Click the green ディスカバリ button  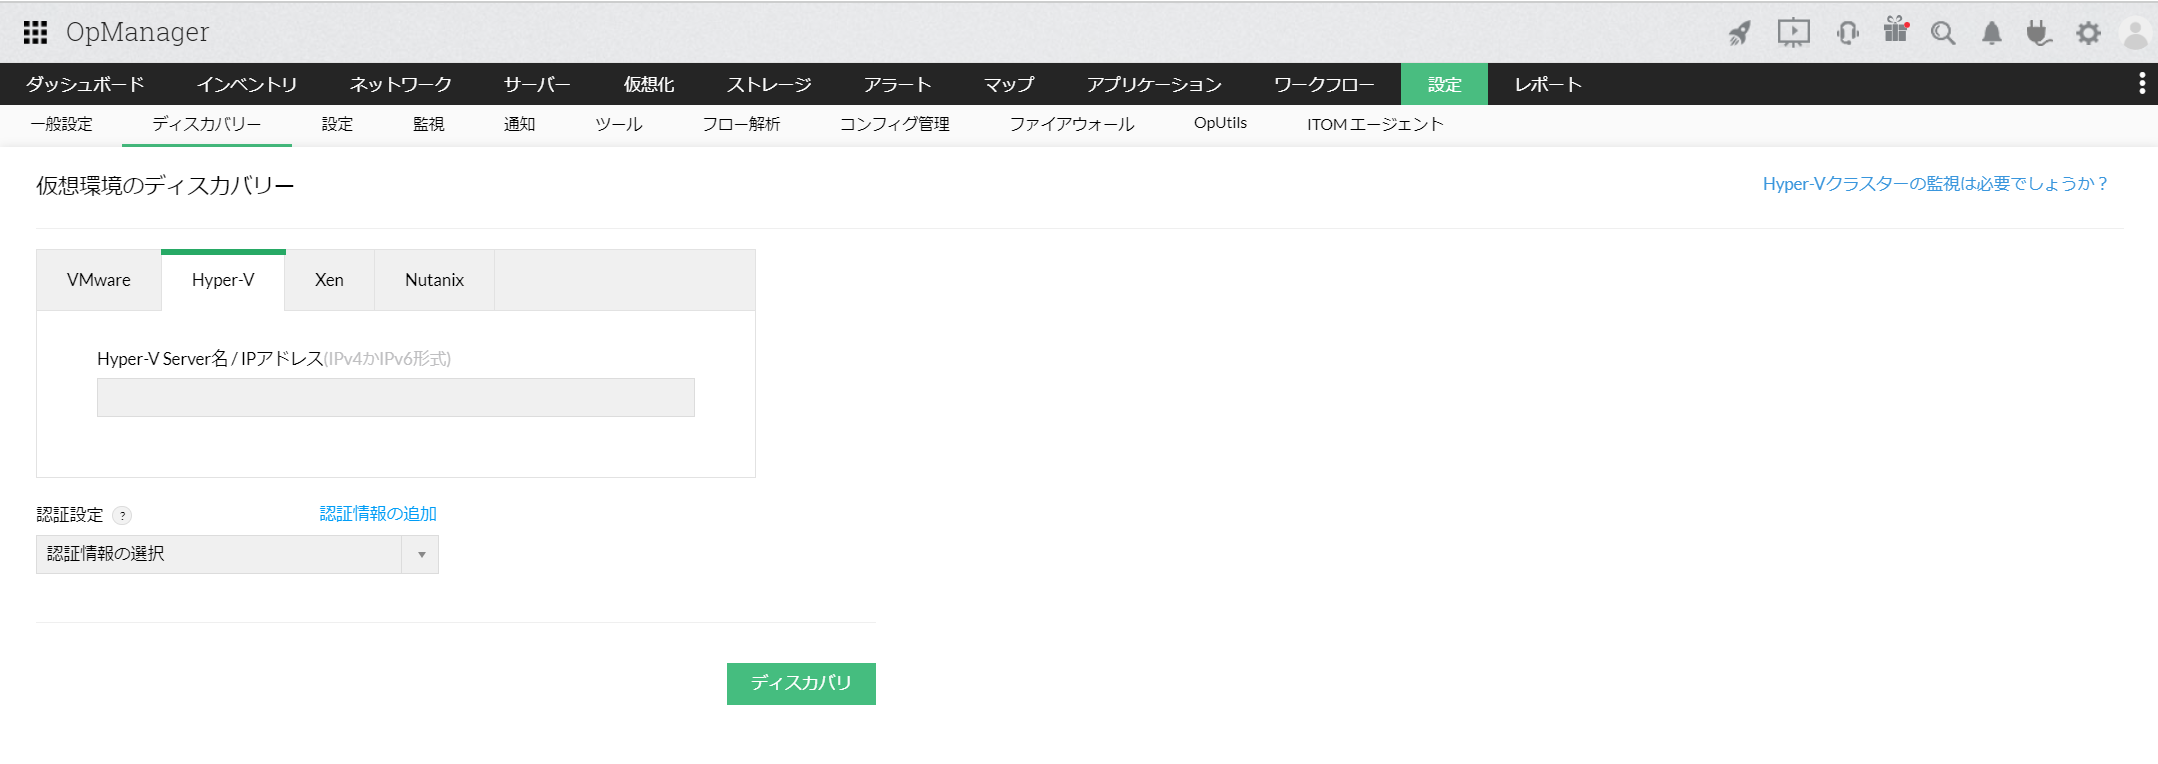(801, 684)
